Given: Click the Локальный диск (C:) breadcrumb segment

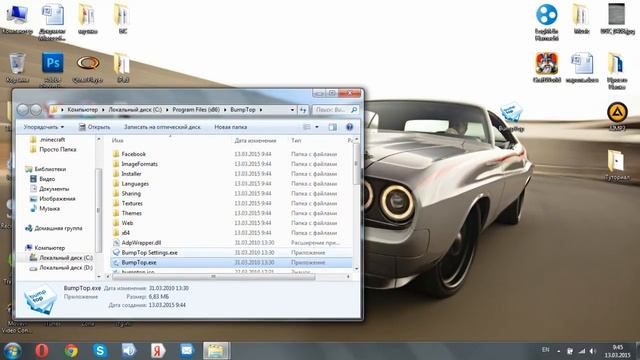Looking at the screenshot, I should click(135, 110).
